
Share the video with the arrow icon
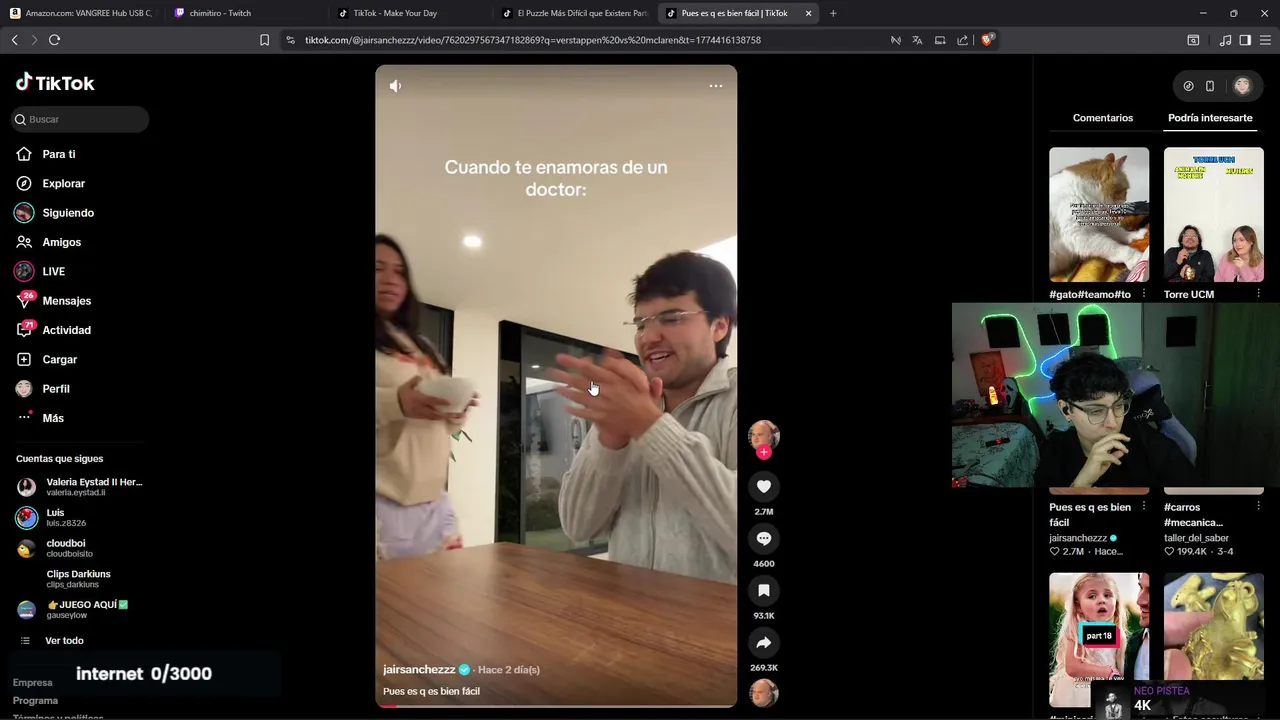pos(764,642)
